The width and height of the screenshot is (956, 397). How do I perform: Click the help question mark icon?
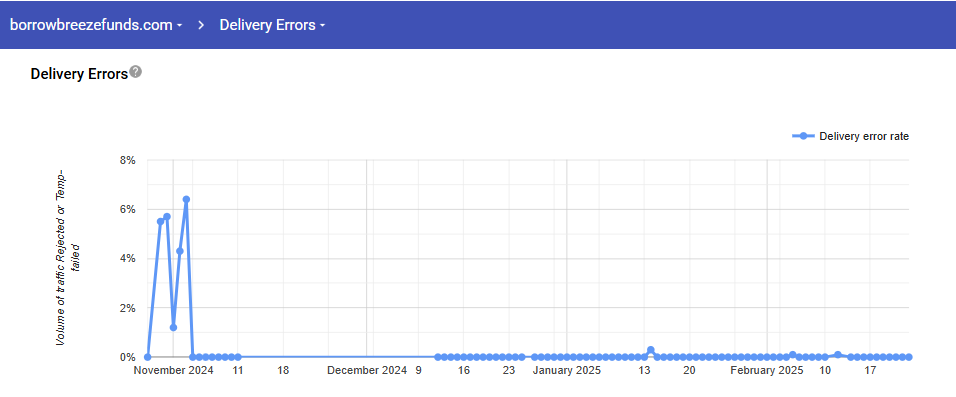coord(136,72)
